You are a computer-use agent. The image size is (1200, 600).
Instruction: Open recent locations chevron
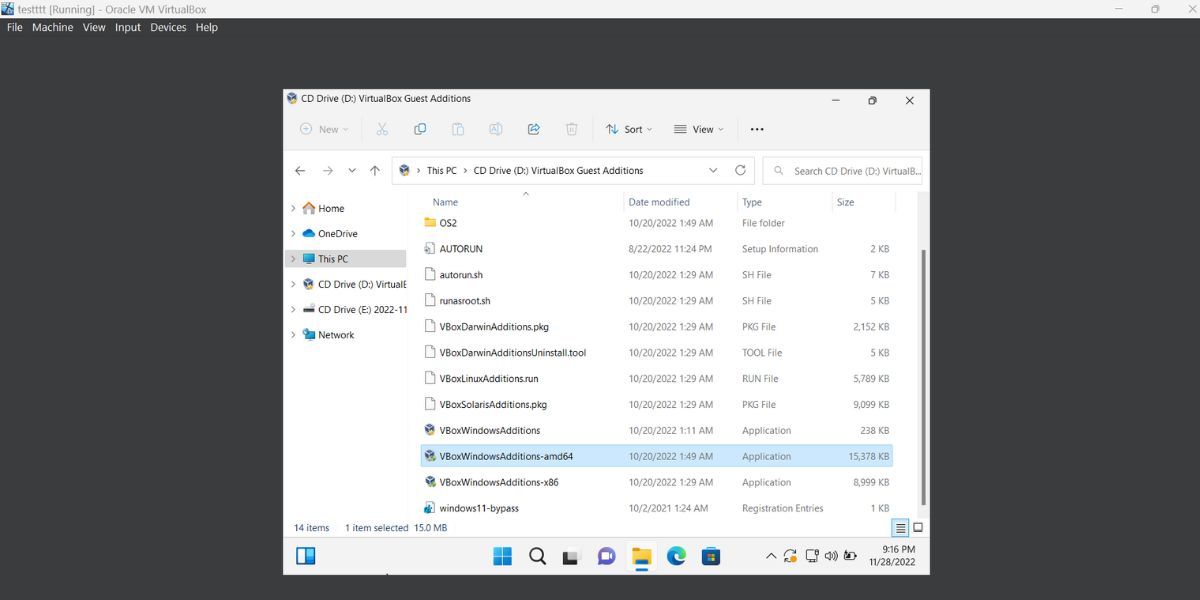(x=352, y=171)
